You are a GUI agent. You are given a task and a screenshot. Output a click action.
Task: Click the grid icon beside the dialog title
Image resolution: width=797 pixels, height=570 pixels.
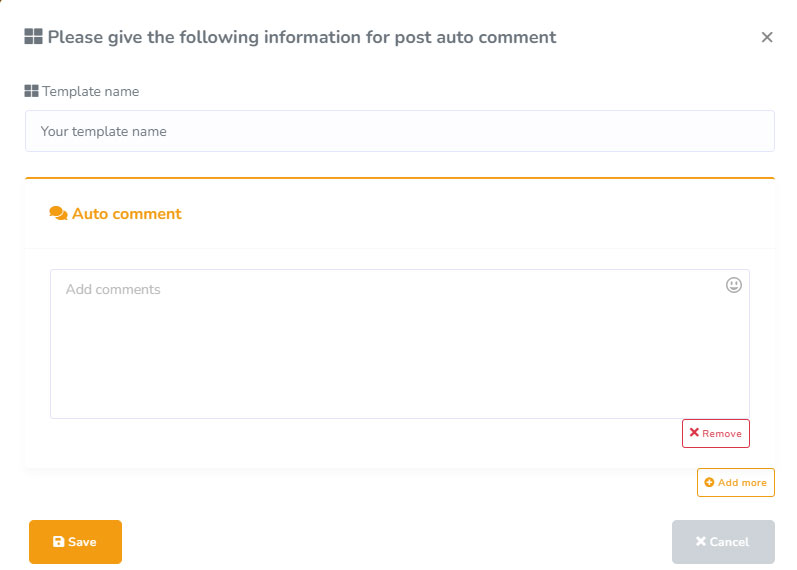pyautogui.click(x=33, y=37)
